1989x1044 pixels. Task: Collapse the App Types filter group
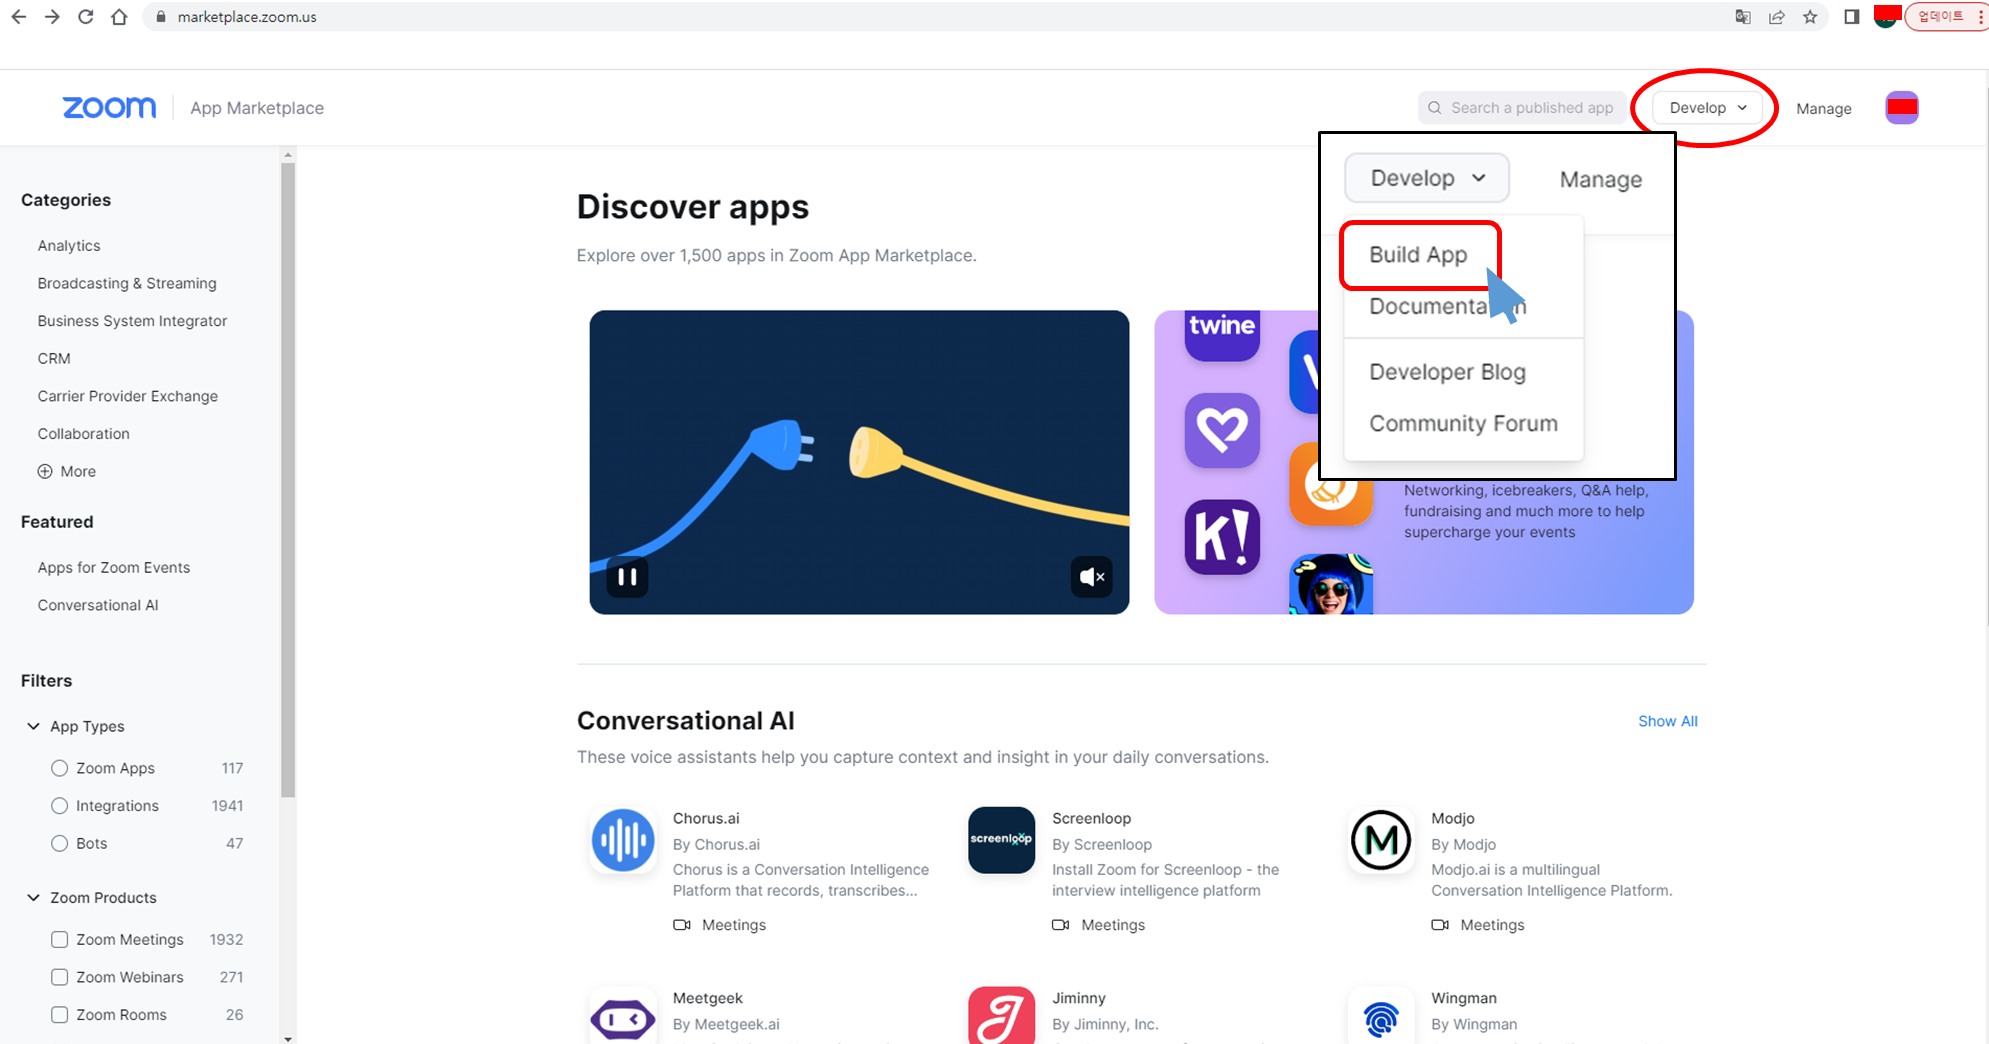click(33, 726)
